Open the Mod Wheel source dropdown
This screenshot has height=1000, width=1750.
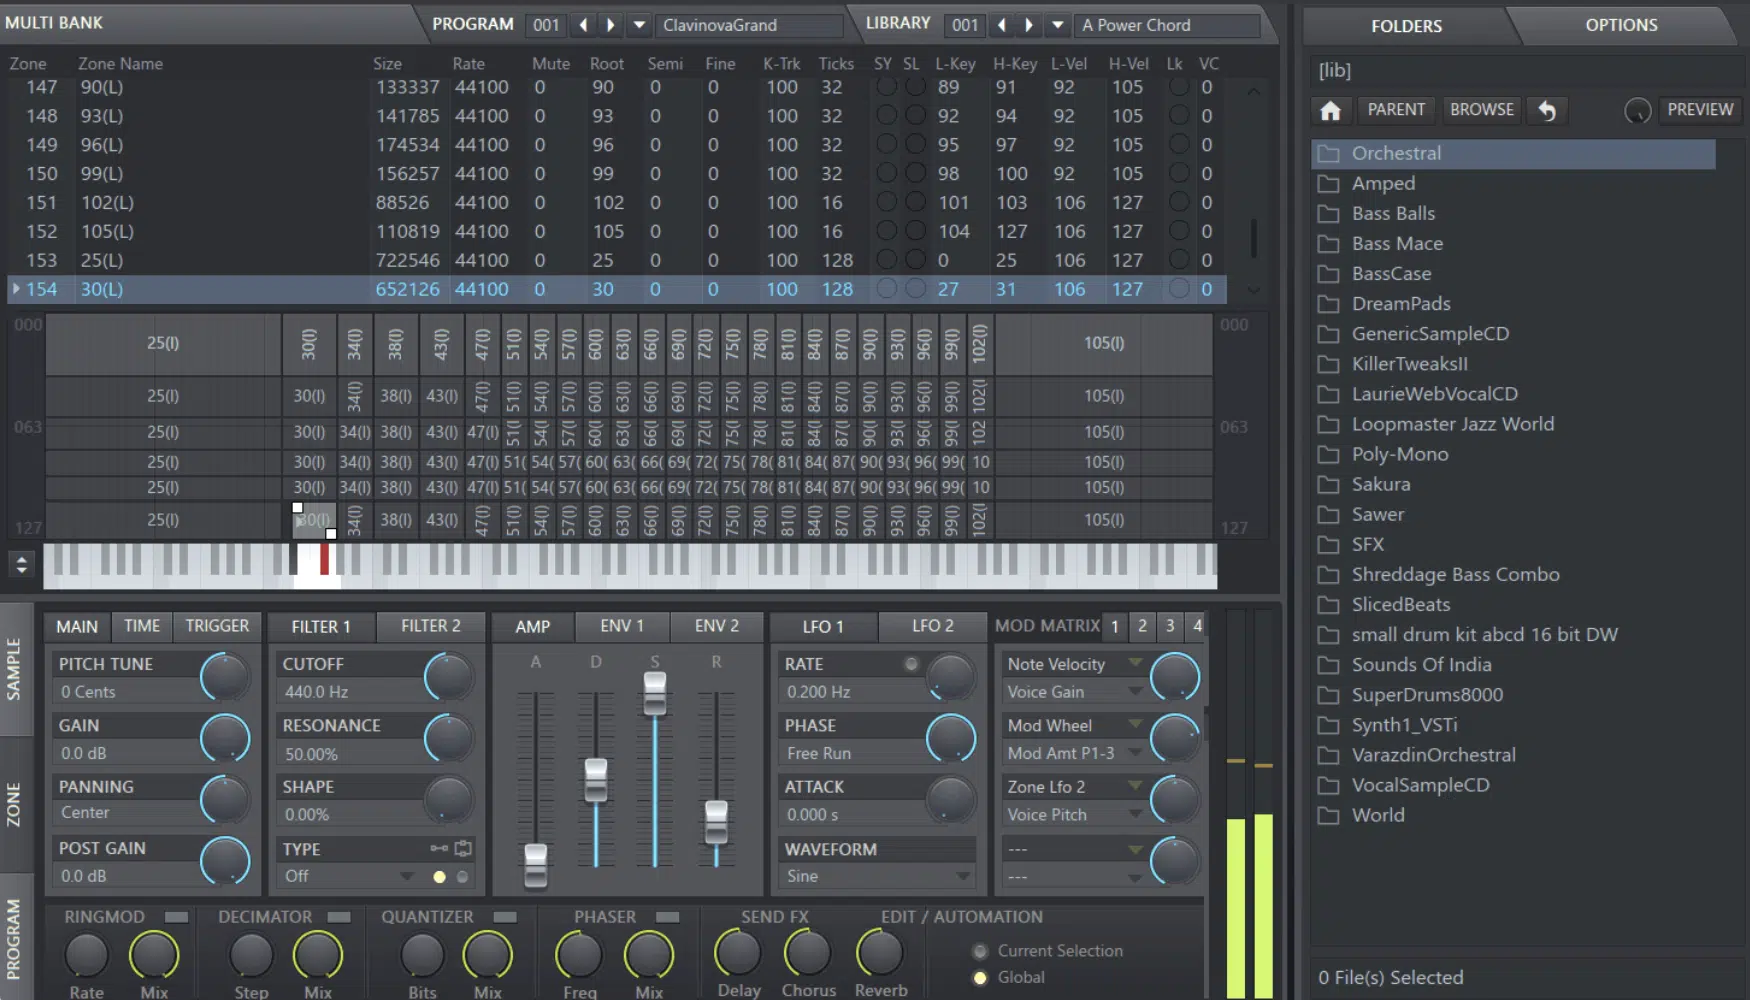[x=1135, y=724]
